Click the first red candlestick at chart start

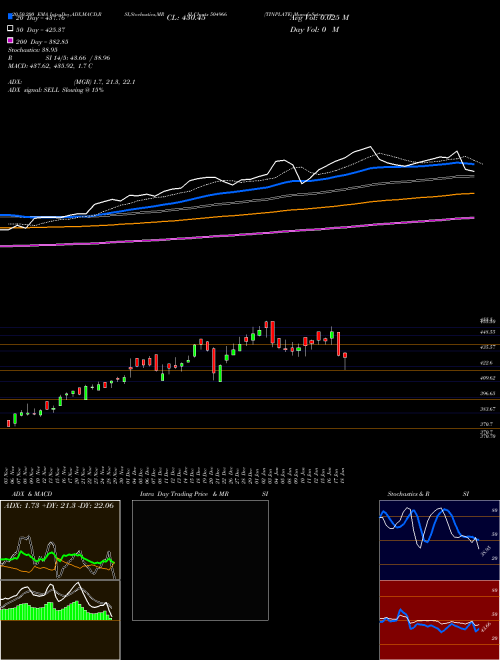pyautogui.click(x=8, y=423)
